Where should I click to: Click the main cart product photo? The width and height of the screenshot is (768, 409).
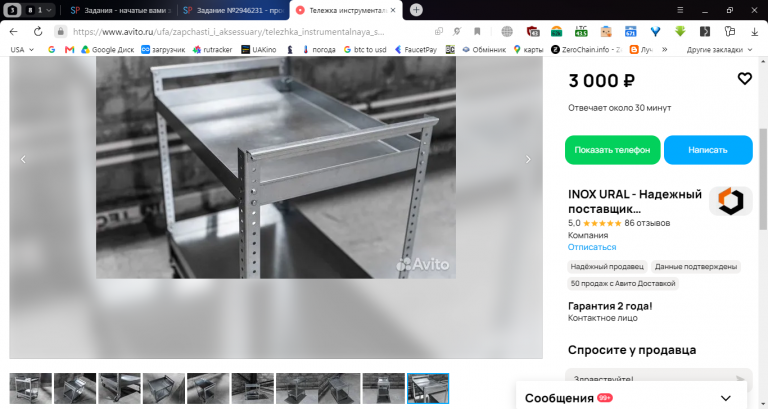276,168
